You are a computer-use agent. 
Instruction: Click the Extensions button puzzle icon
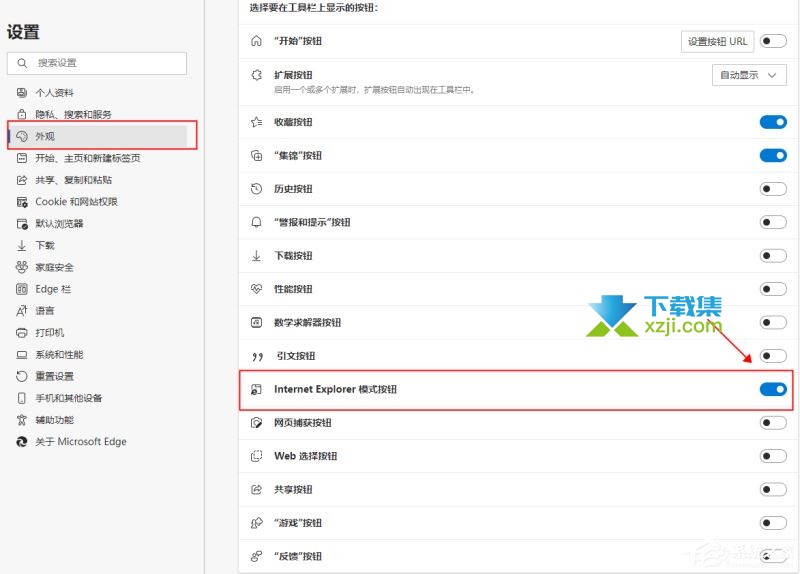[256, 75]
